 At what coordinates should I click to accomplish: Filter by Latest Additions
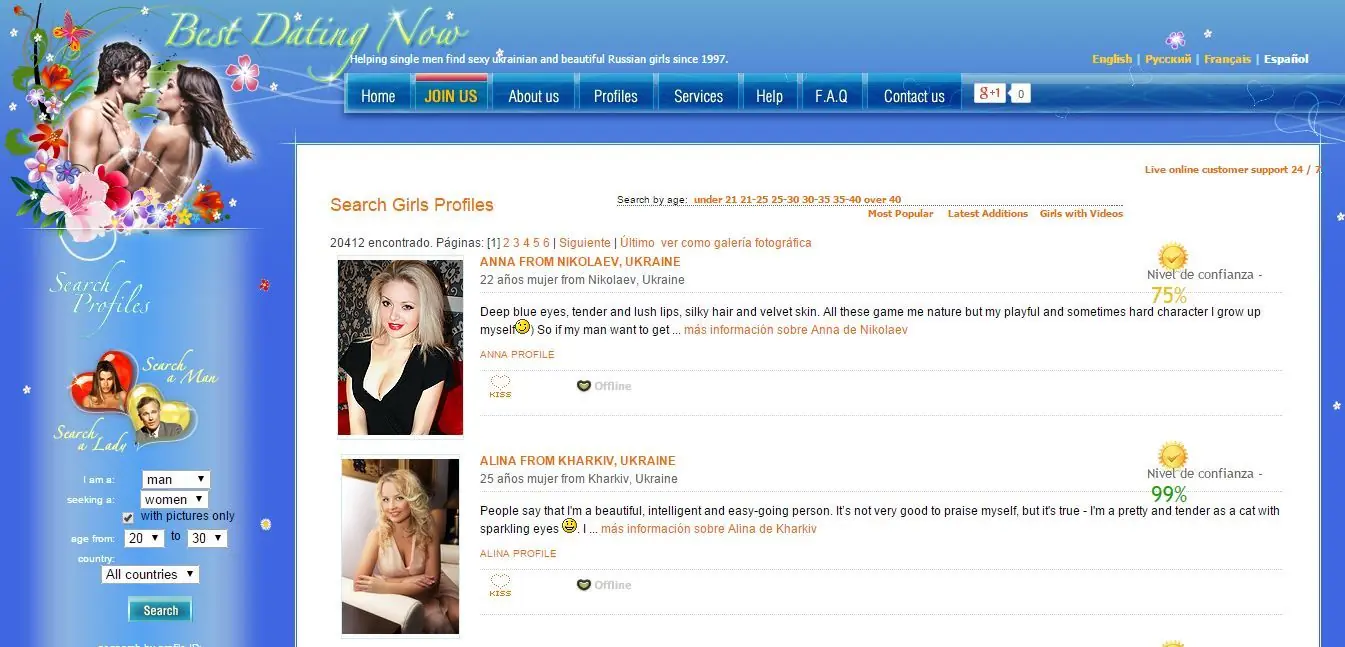point(987,214)
